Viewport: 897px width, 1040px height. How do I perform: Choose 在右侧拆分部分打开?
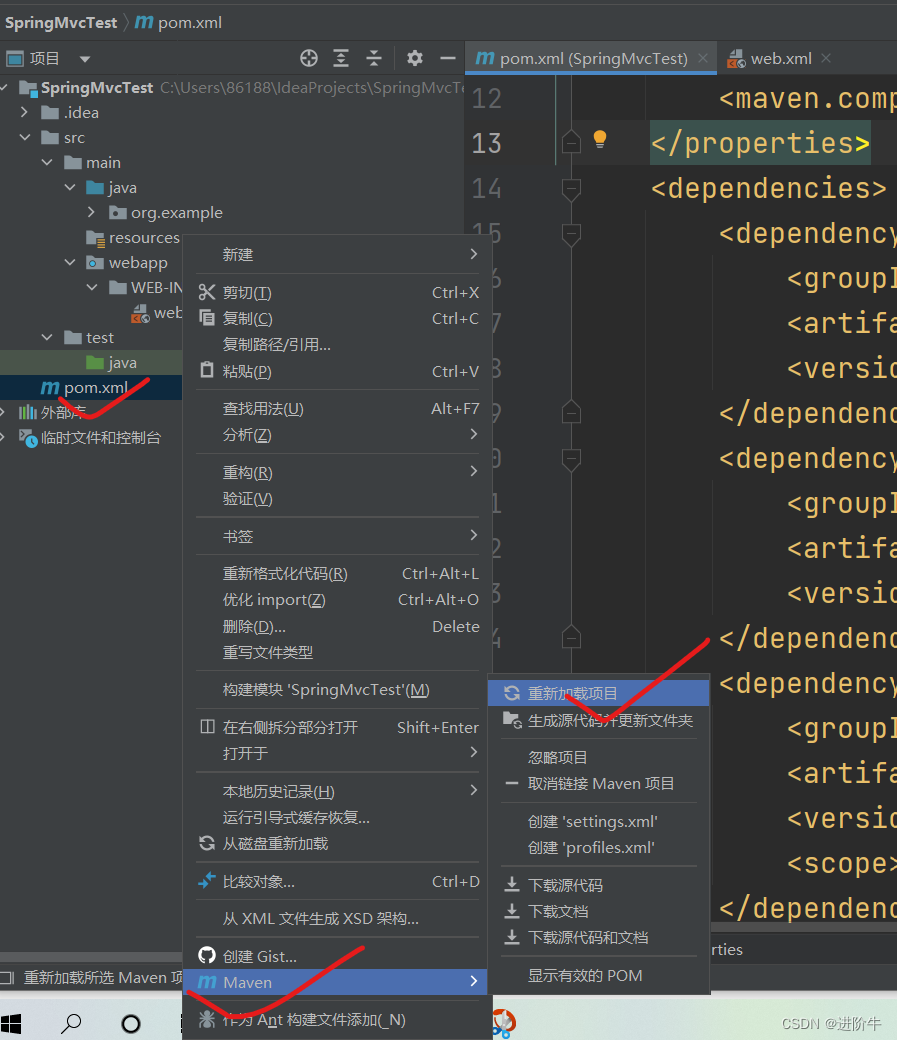coord(338,728)
